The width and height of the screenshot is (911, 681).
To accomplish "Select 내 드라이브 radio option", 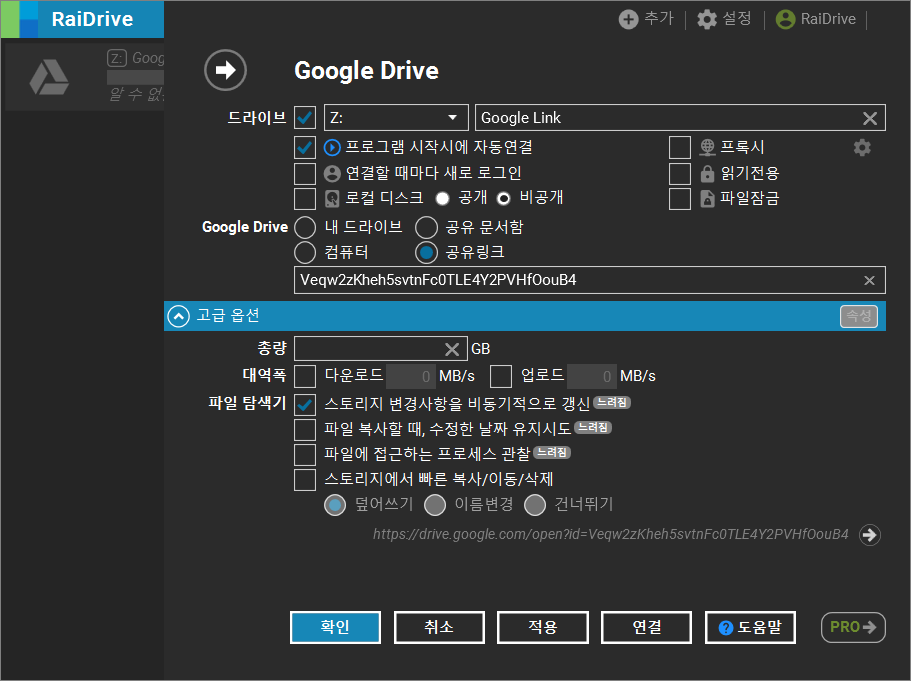I will point(305,227).
